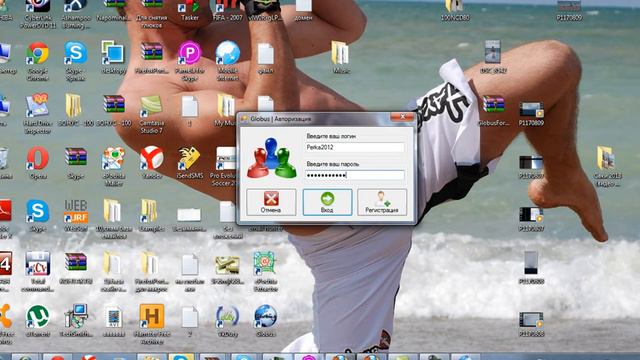The height and width of the screenshot is (360, 640).
Task: Click the Отмена cancel button
Action: point(271,202)
